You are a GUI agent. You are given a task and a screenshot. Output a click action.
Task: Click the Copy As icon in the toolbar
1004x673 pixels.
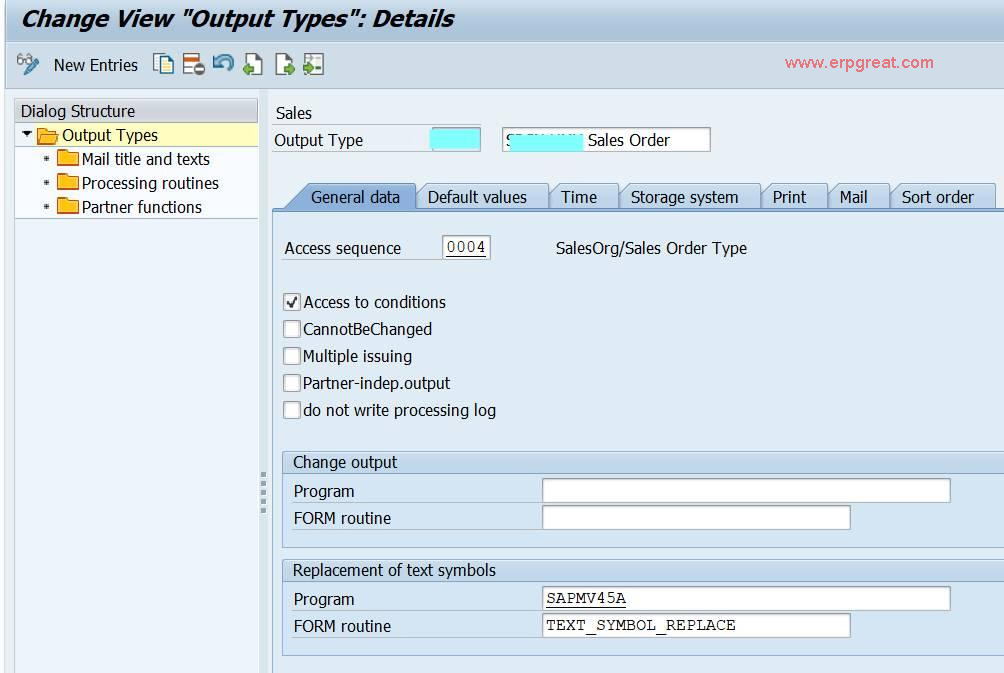[163, 64]
